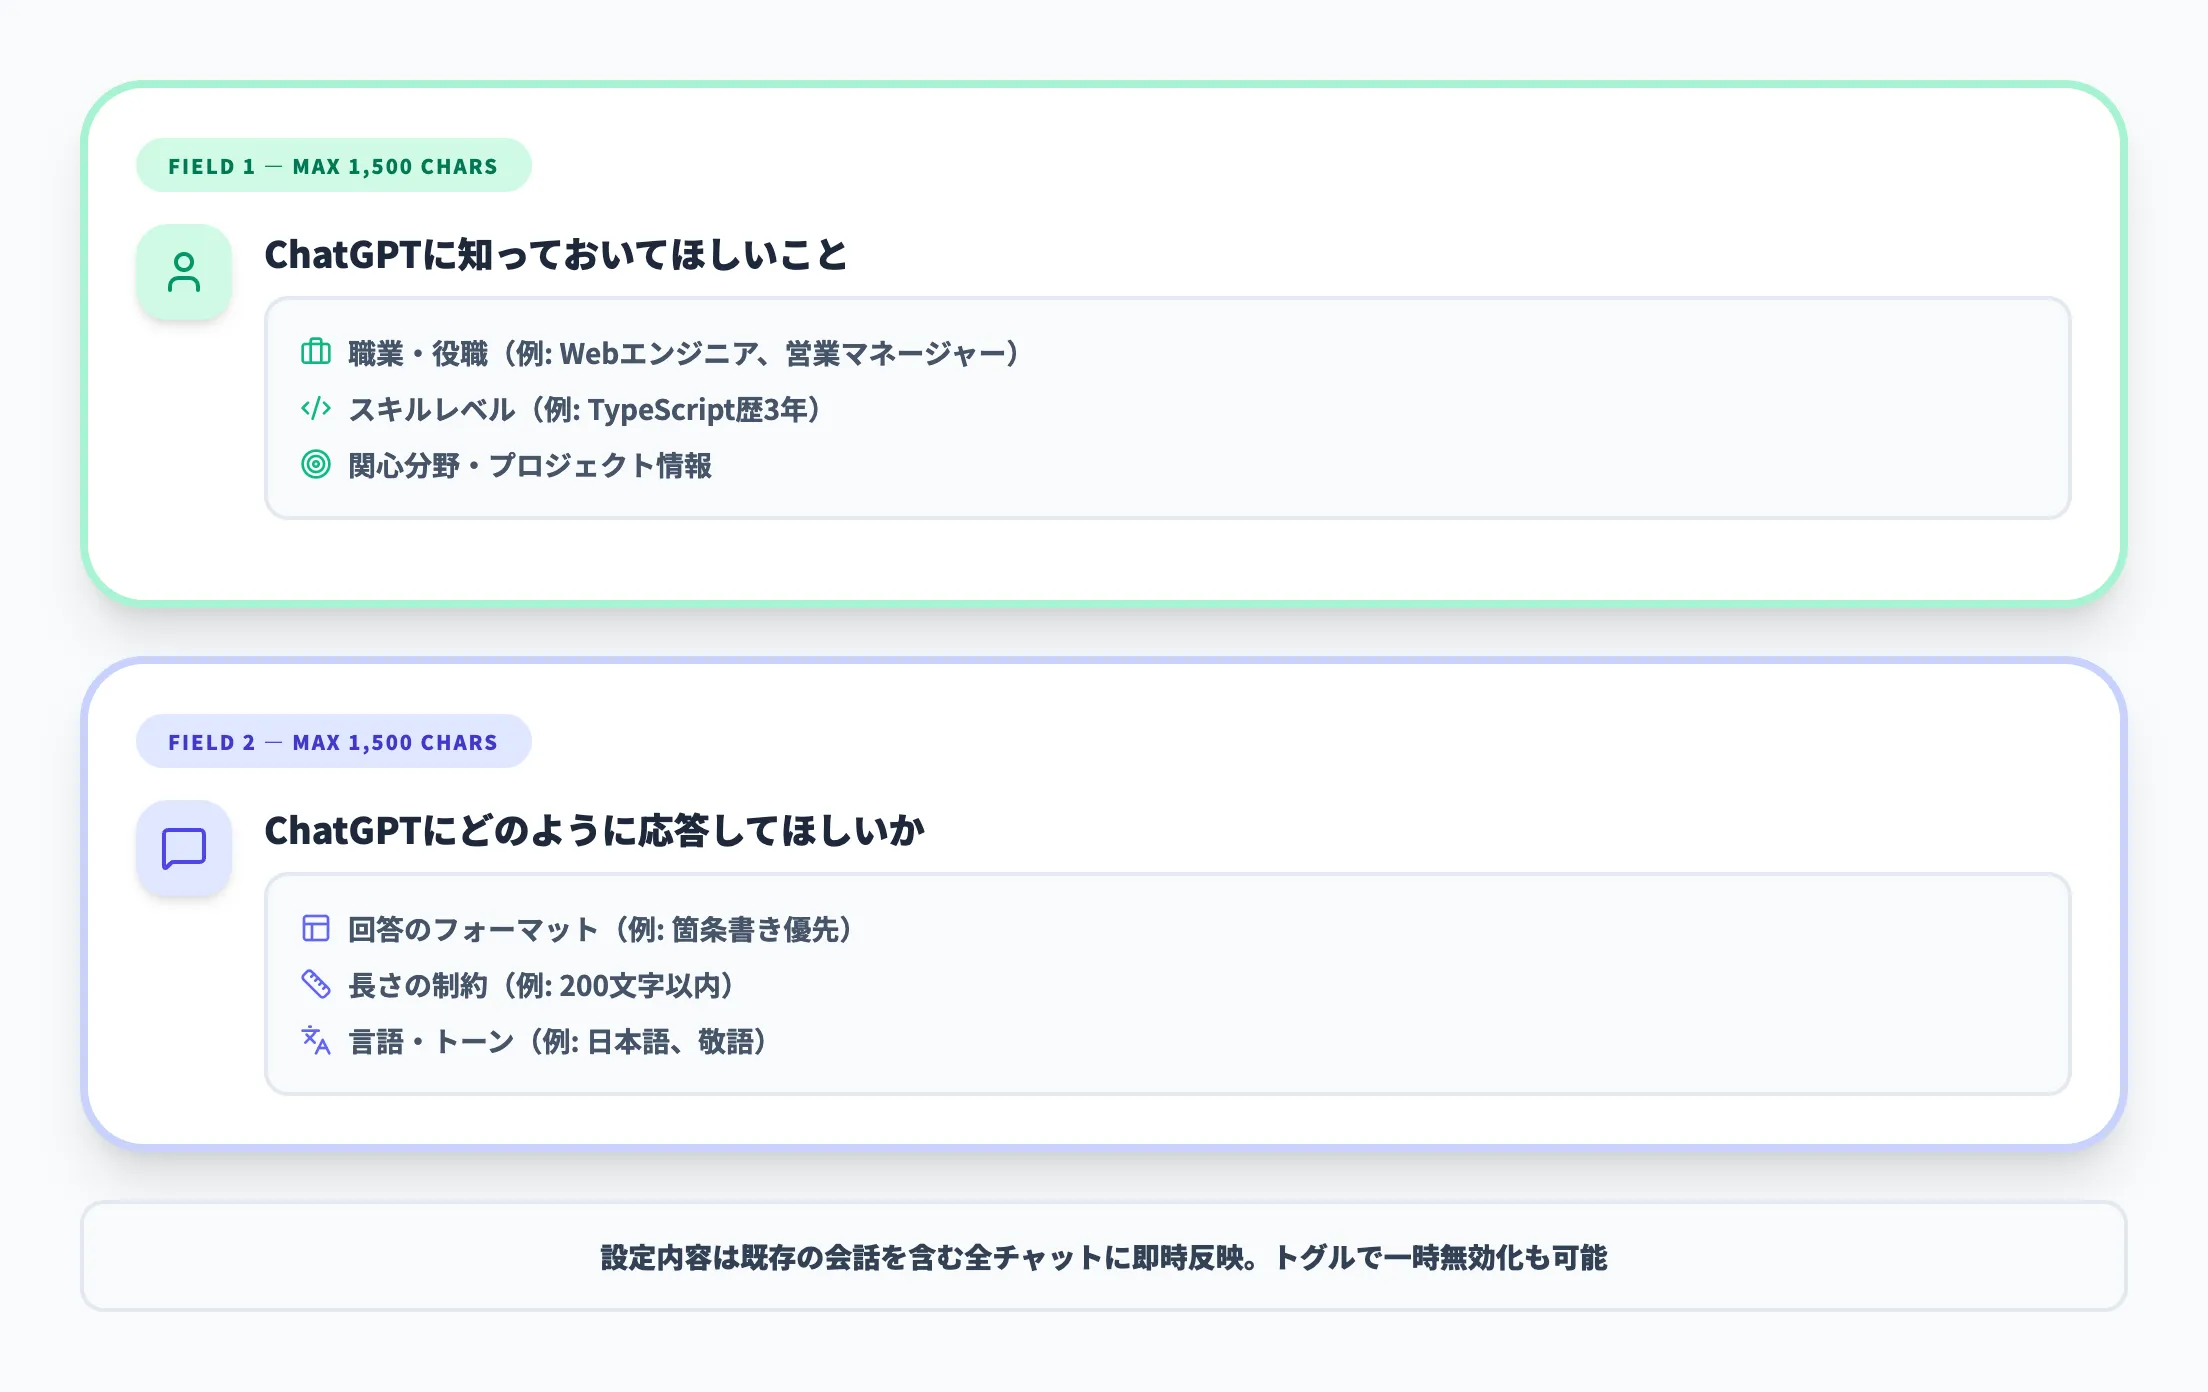This screenshot has height=1392, width=2208.
Task: Select the target icon beside 関心分野・プロジェクト情報
Action: coord(316,466)
